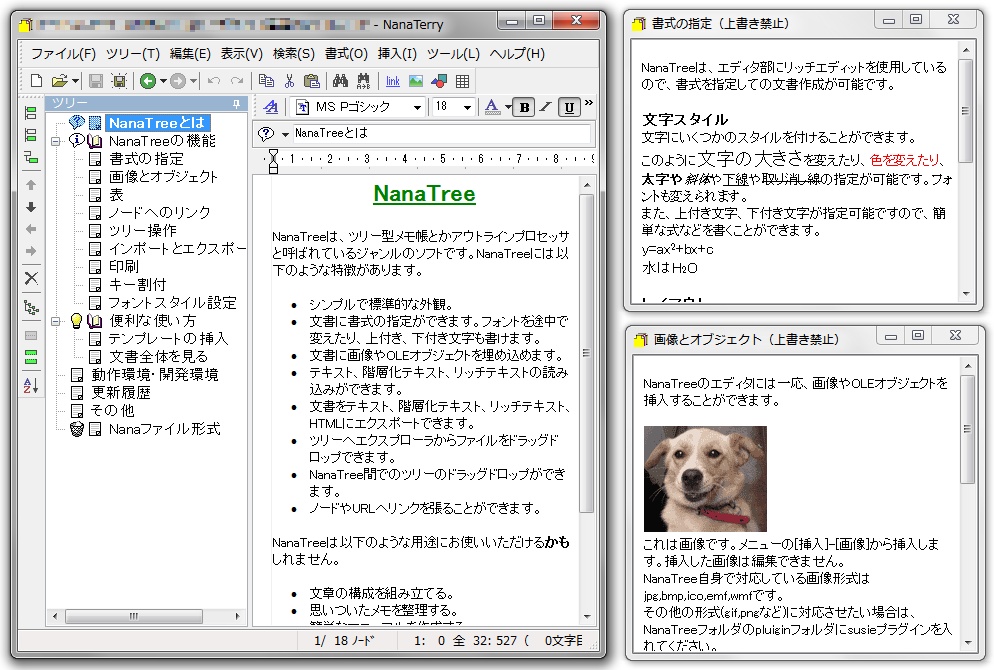Toggle bold formatting on selected text
Screen dimensions: 994x670
(524, 108)
